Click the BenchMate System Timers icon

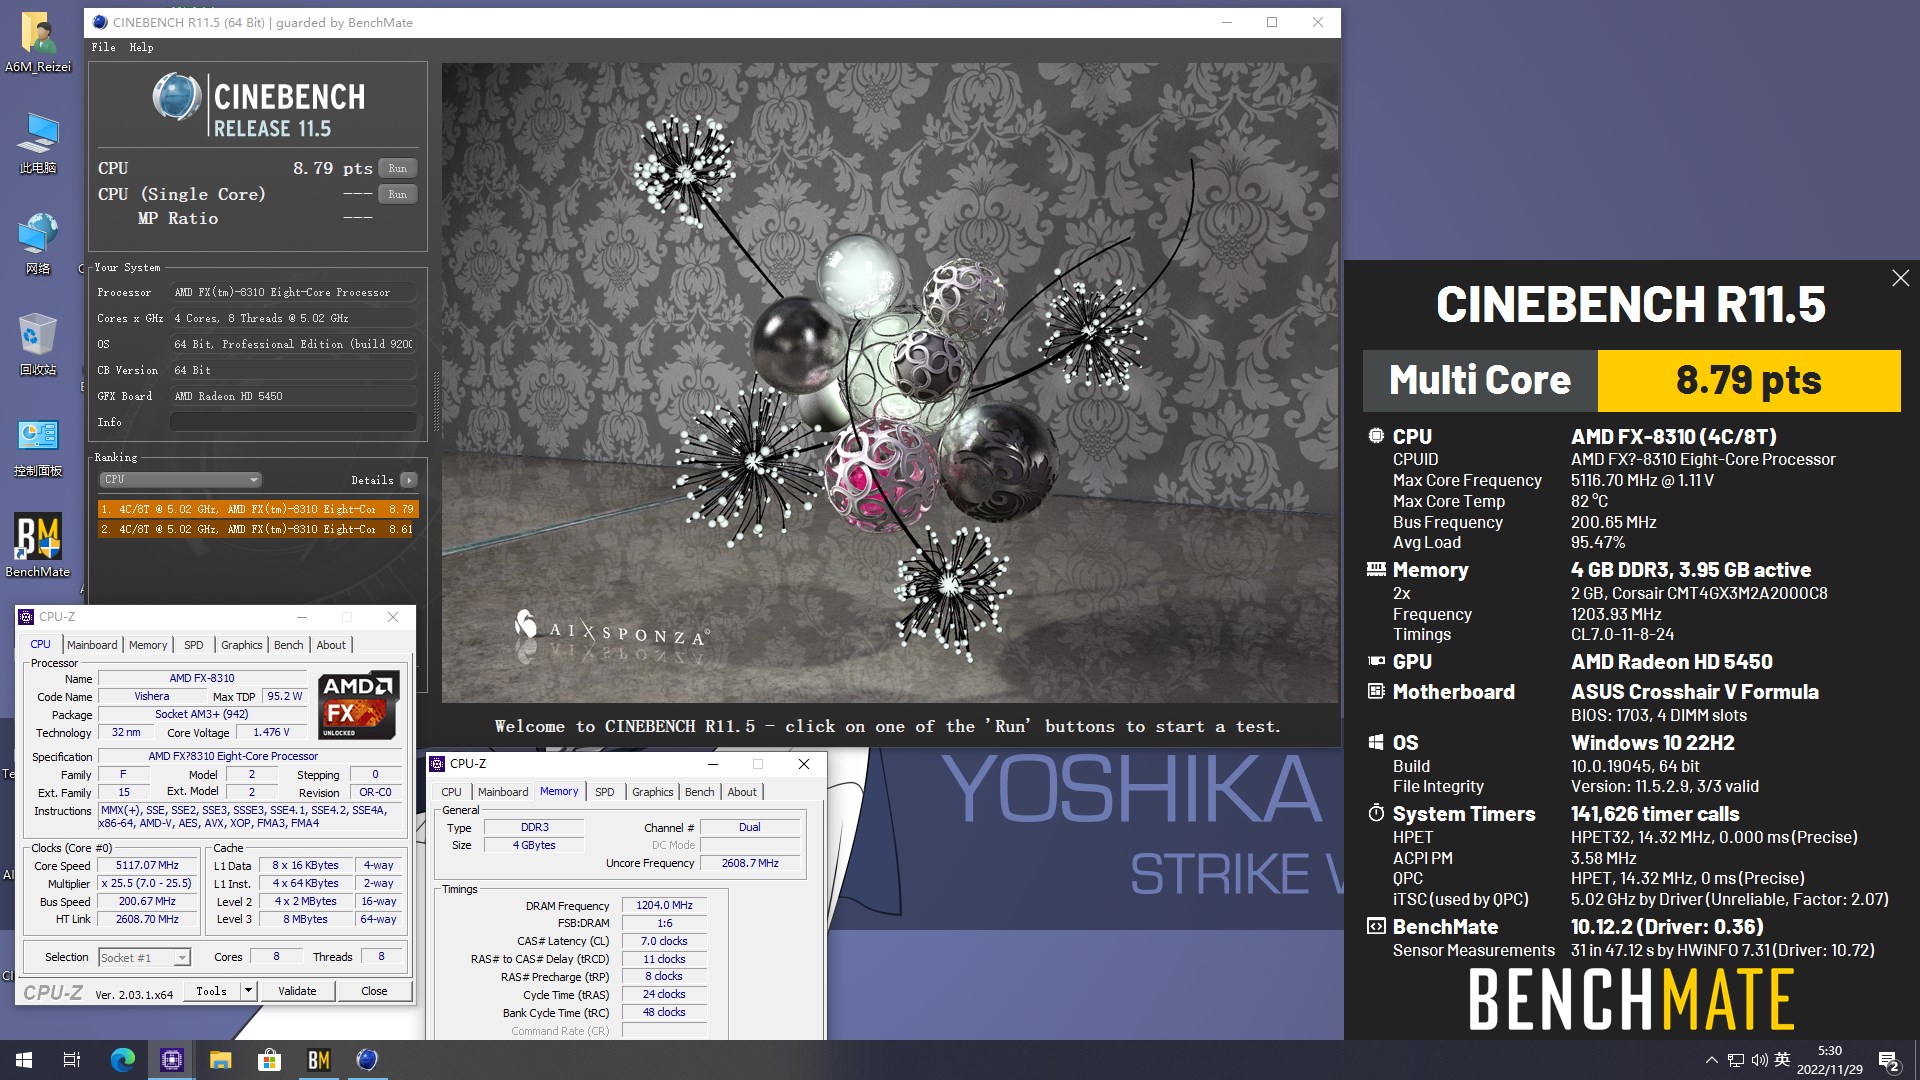pos(1376,813)
